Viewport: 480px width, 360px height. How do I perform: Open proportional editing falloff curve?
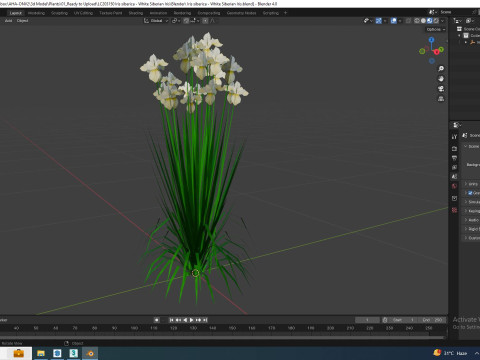click(x=213, y=21)
